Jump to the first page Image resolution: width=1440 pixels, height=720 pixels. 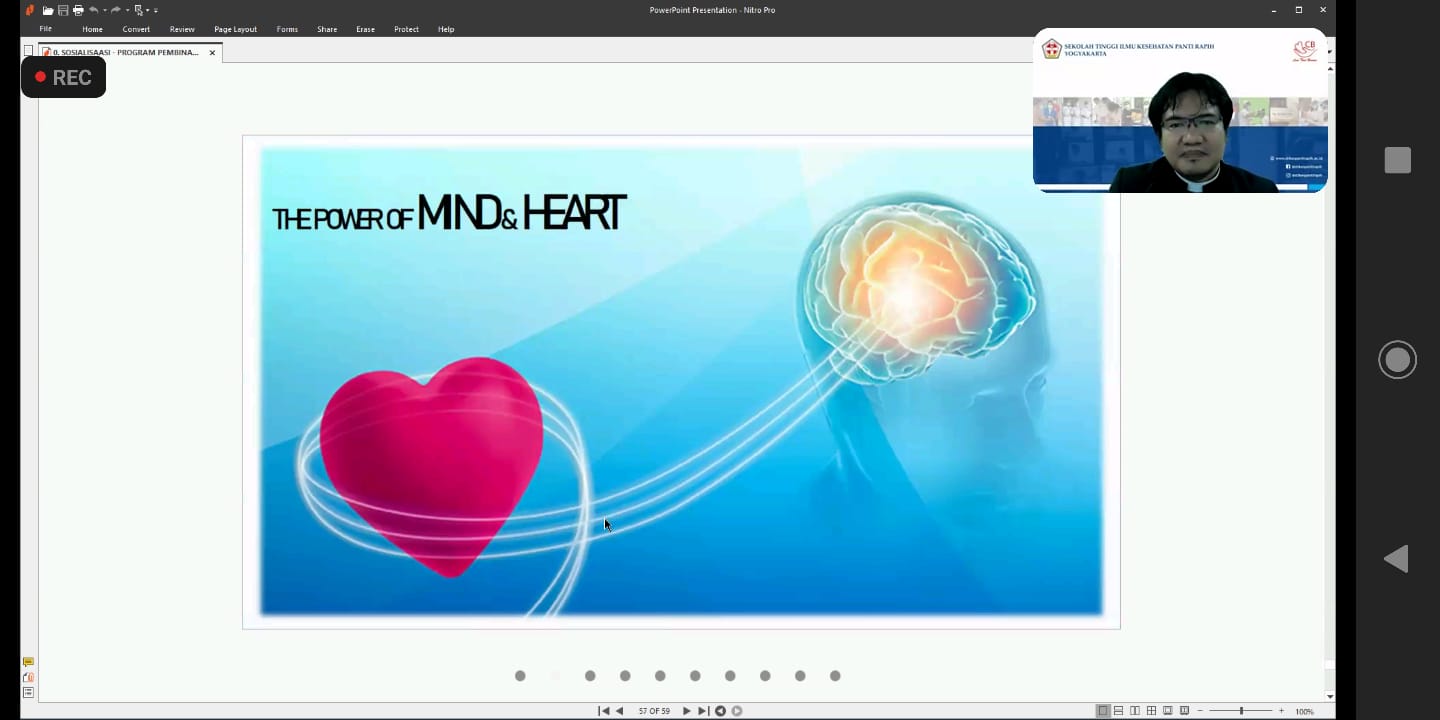click(x=603, y=711)
